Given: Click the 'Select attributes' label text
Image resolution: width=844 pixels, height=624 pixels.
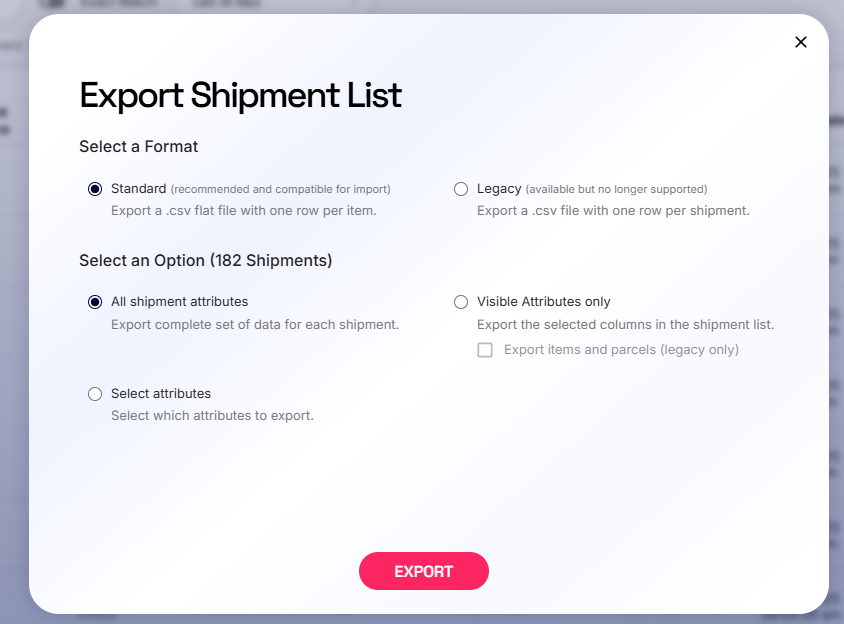Looking at the screenshot, I should coord(161,394).
